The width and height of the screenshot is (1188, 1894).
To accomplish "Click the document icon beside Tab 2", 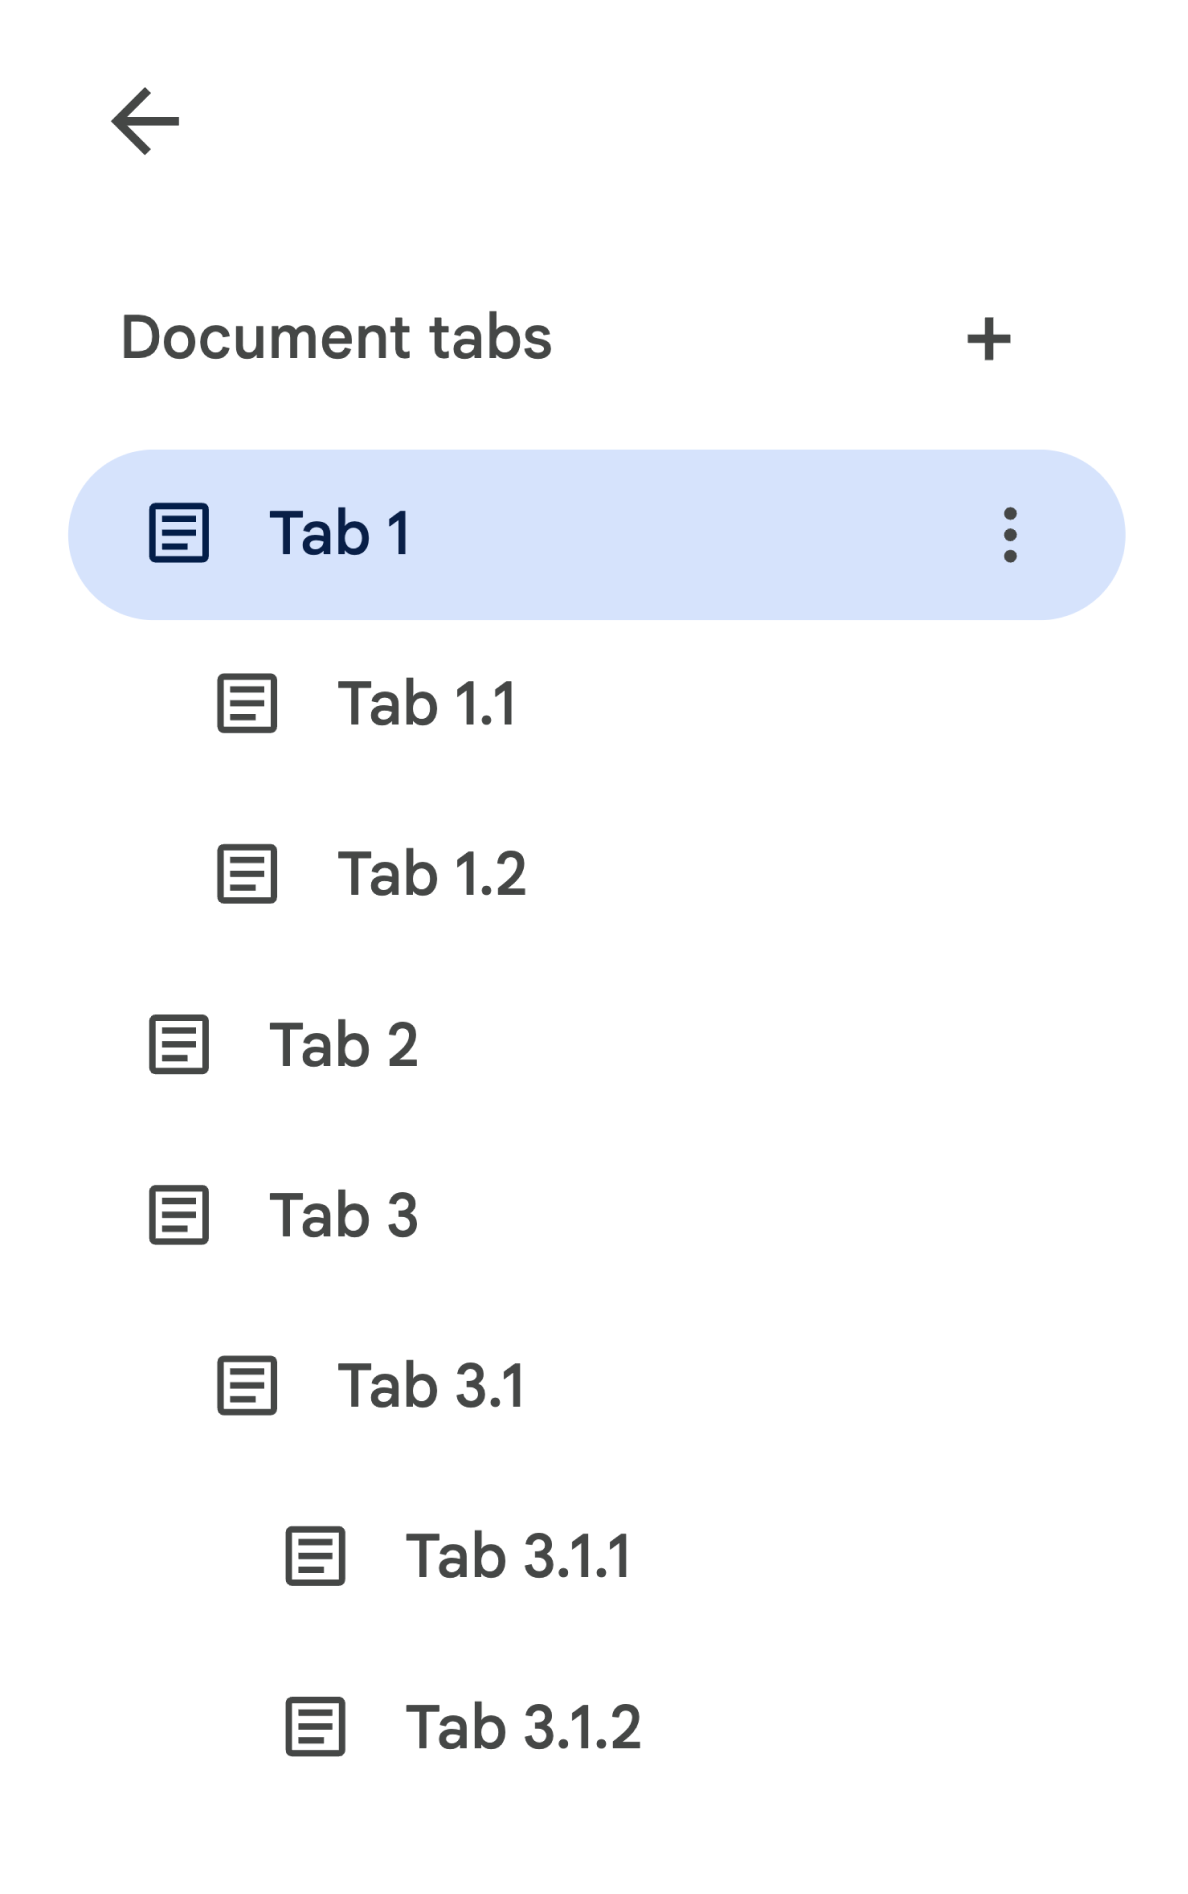I will point(180,1046).
